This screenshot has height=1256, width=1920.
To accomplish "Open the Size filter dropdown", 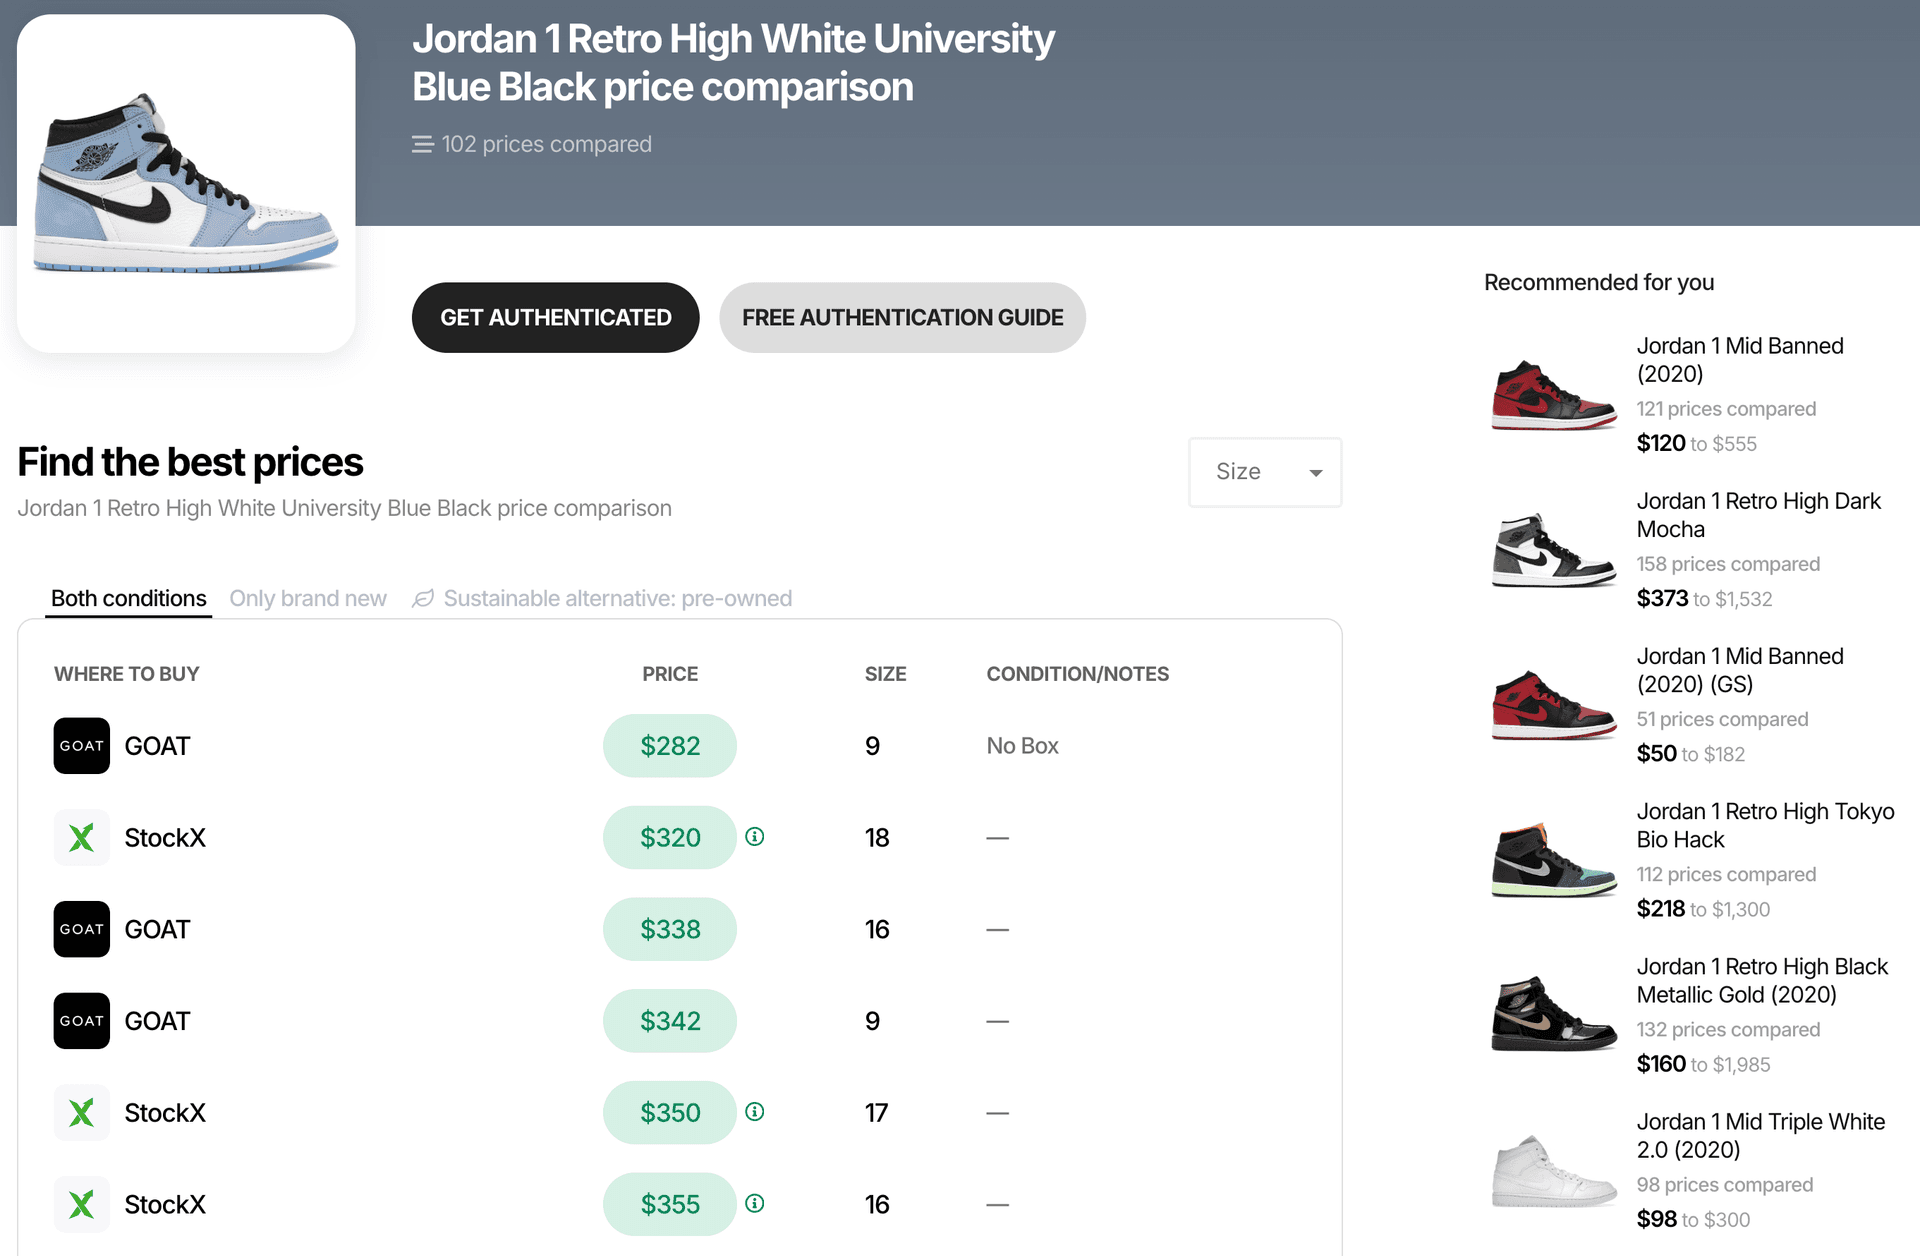I will pos(1264,471).
